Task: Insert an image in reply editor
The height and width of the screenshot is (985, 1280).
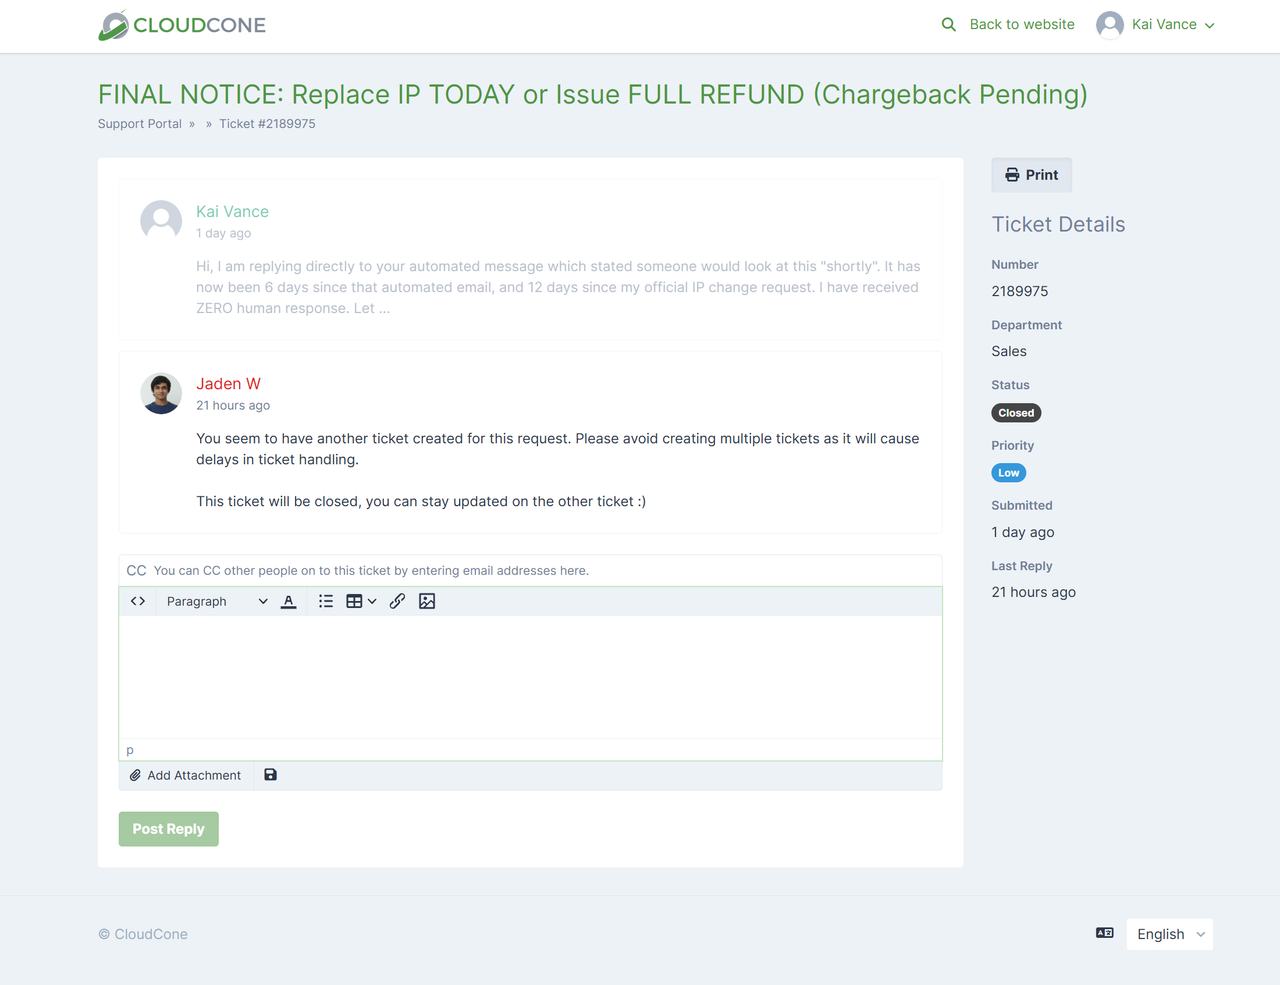Action: tap(427, 601)
